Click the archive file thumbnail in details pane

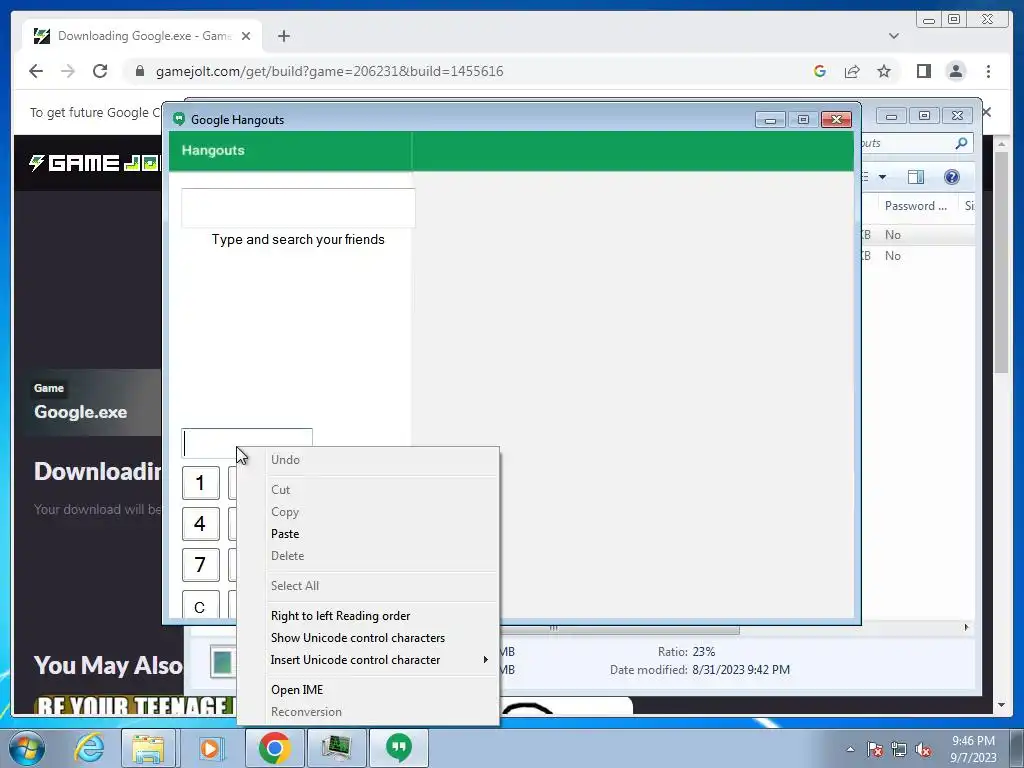pos(222,661)
